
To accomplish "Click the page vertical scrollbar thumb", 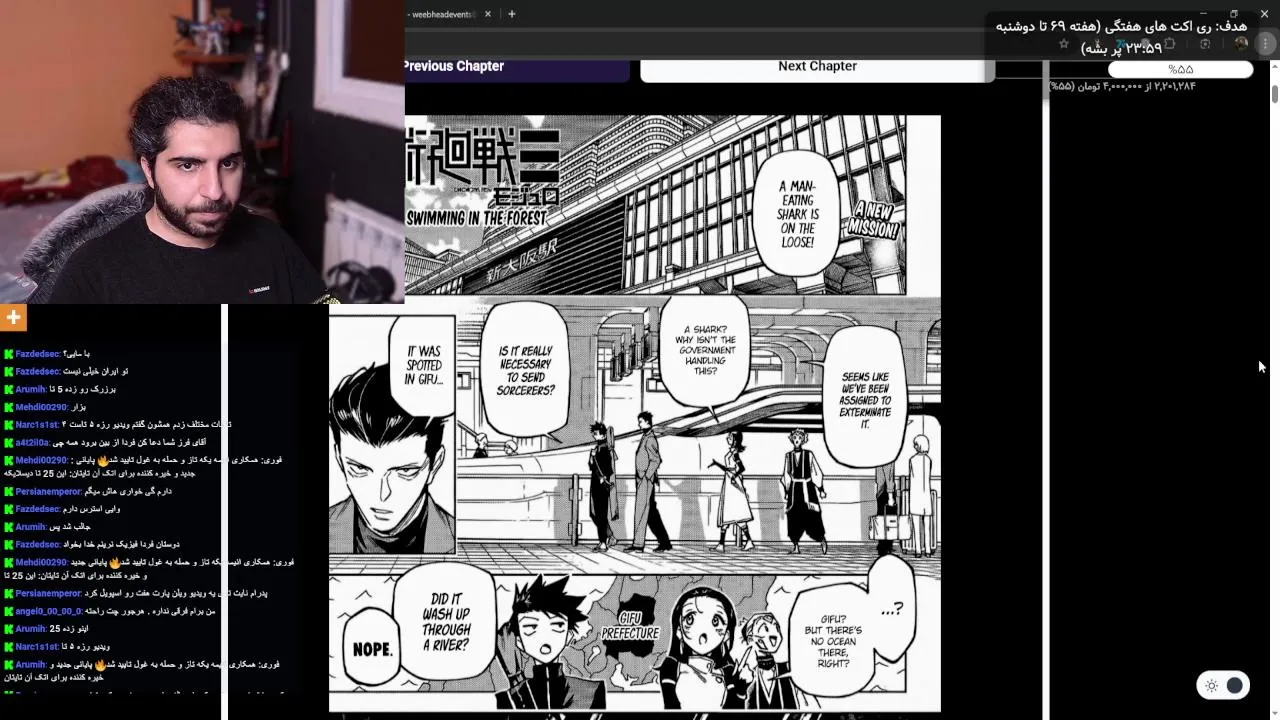I will coord(1275,94).
